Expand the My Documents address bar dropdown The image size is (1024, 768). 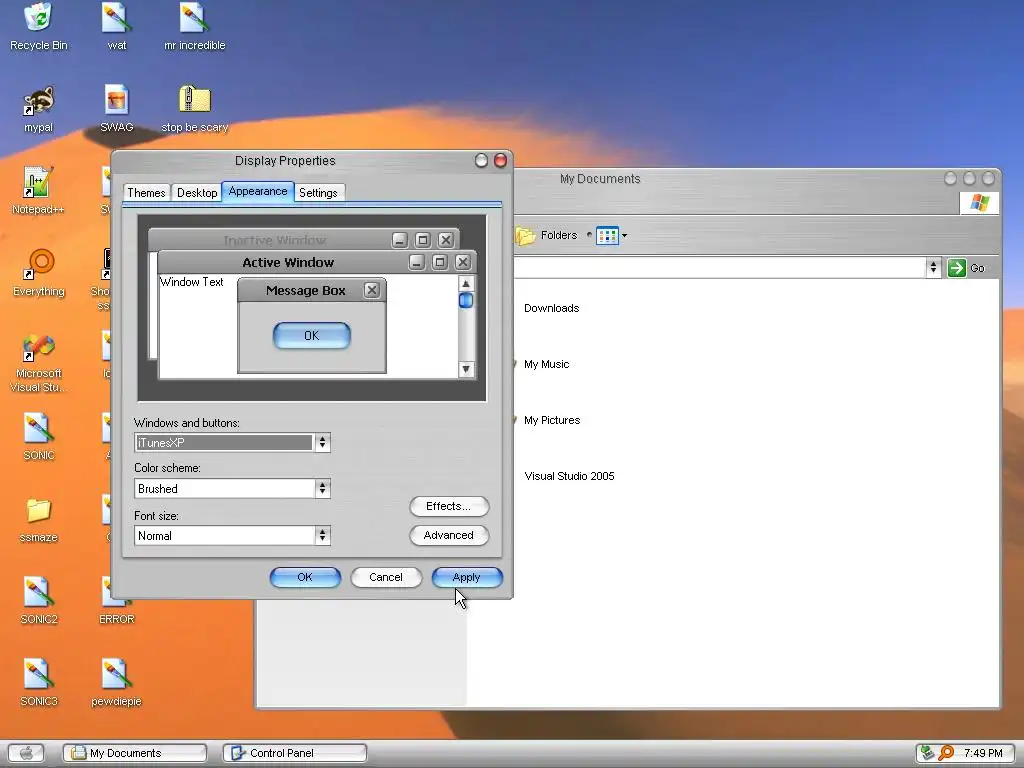pos(933,267)
